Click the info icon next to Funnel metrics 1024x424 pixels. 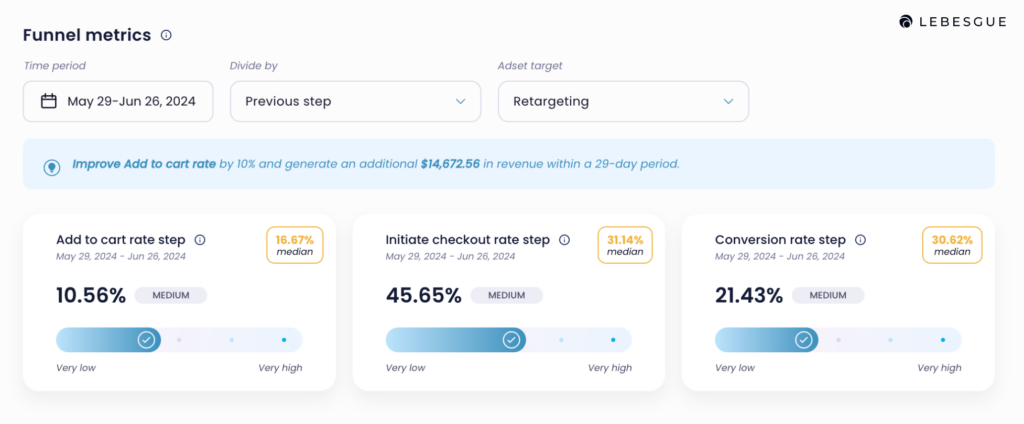[166, 35]
